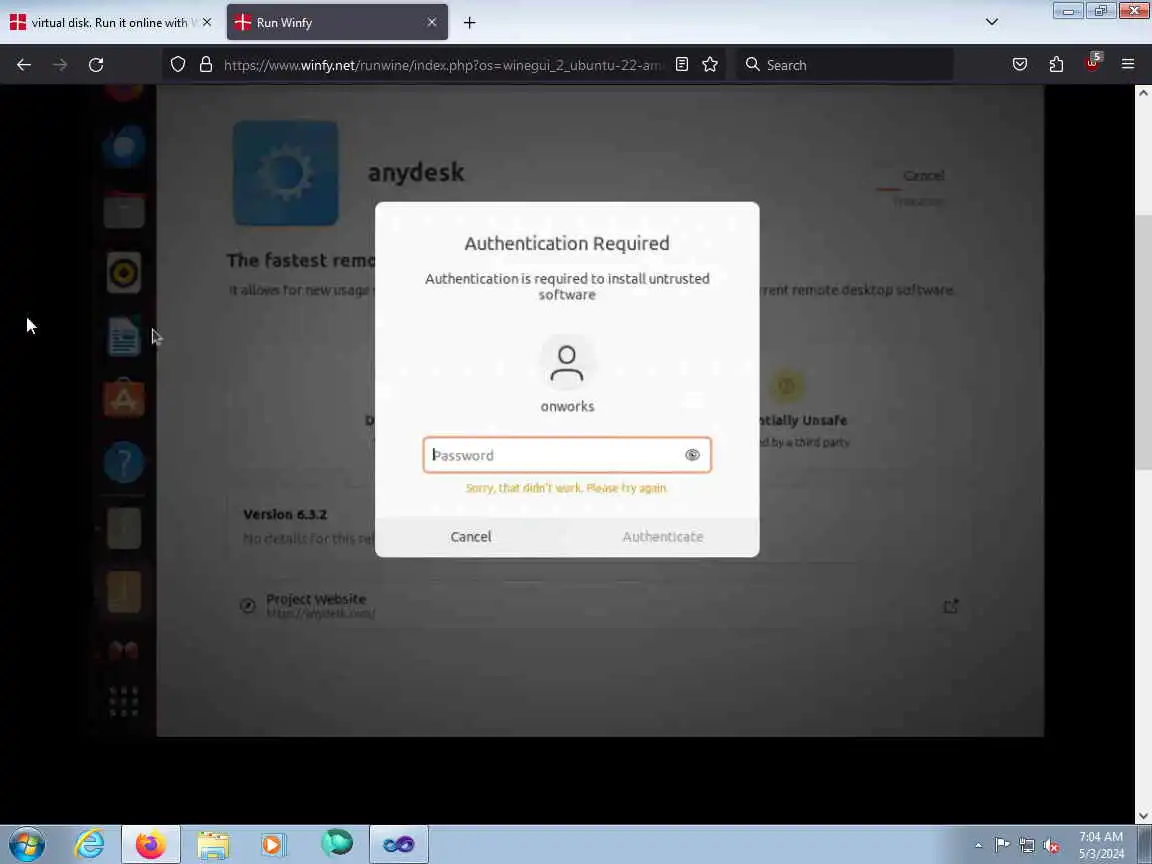The image size is (1152, 864).
Task: Click the network tray icon
Action: pyautogui.click(x=1027, y=846)
